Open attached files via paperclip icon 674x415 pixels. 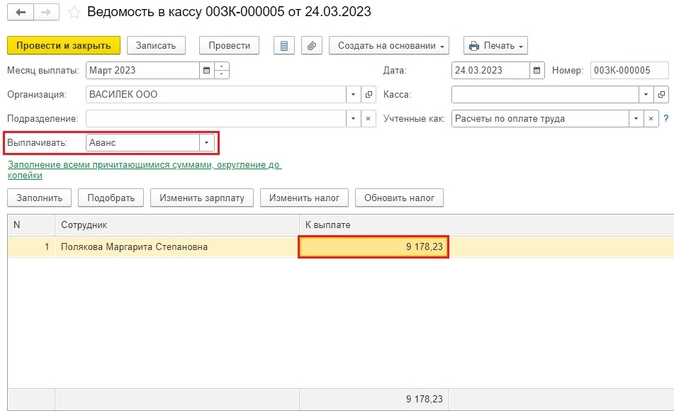[x=312, y=46]
